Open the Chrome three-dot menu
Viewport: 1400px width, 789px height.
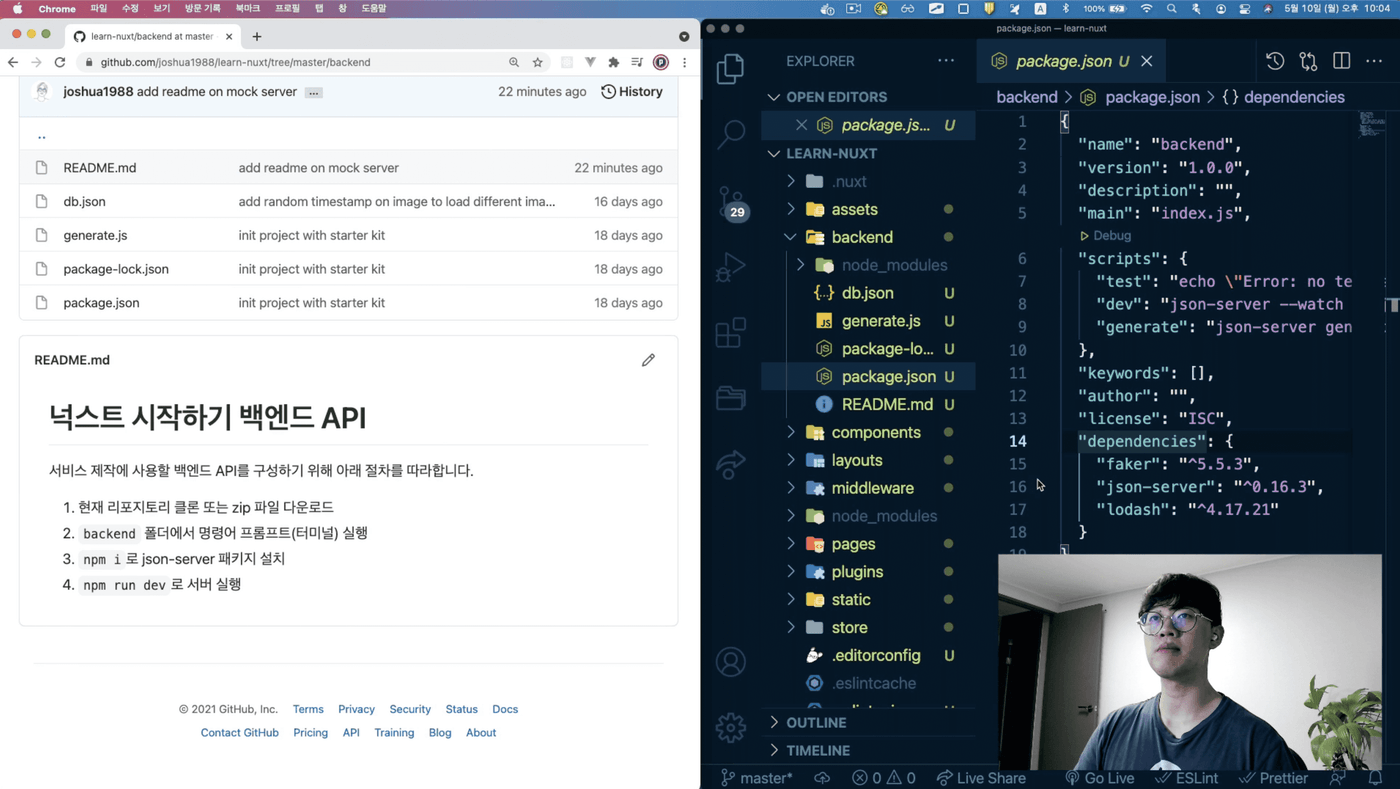[685, 62]
